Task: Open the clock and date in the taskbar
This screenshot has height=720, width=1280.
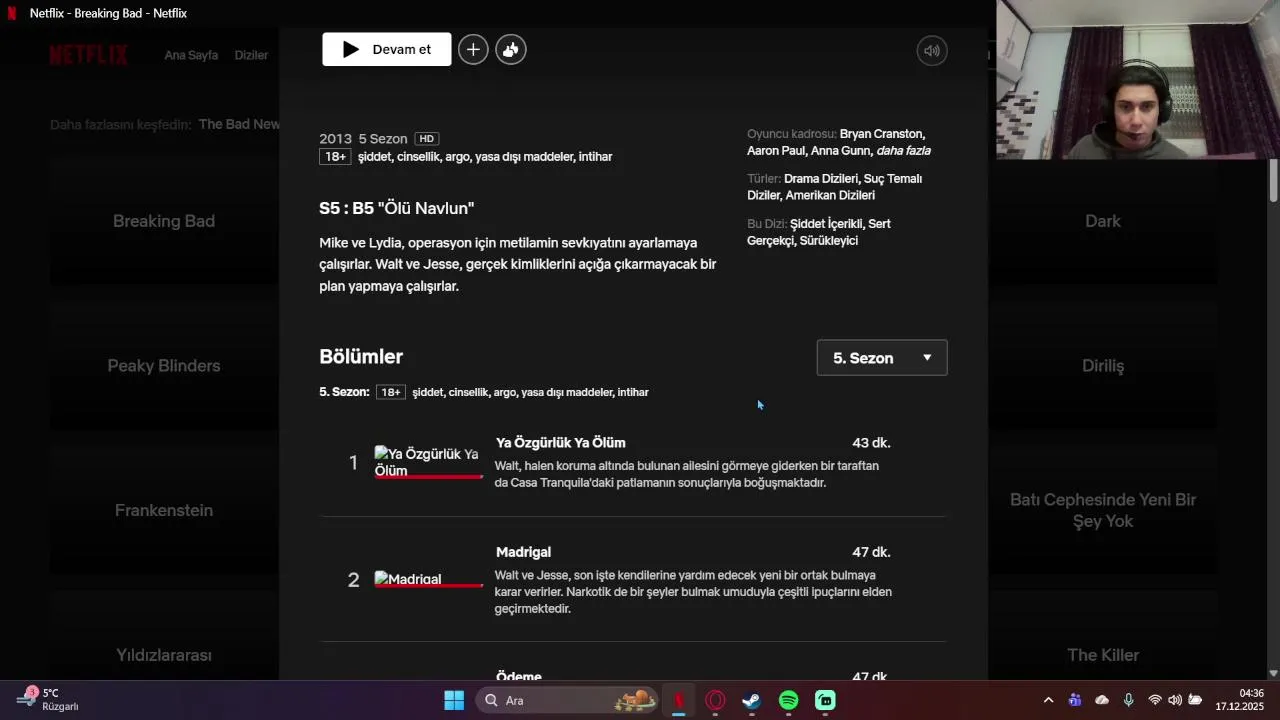Action: click(1240, 700)
